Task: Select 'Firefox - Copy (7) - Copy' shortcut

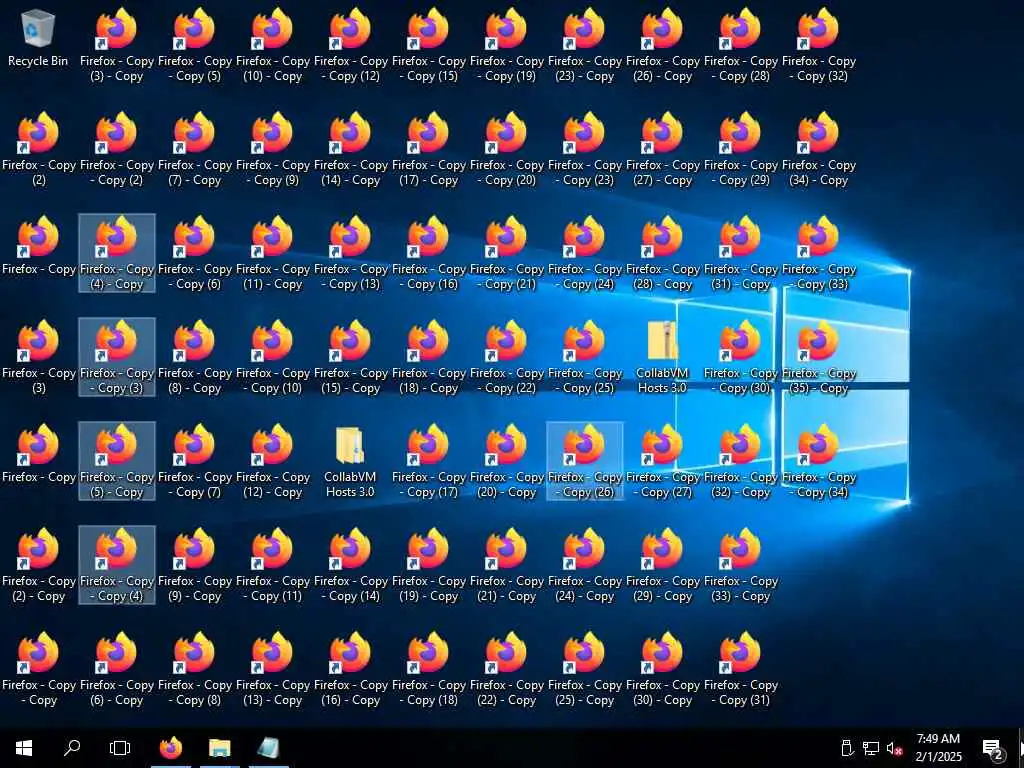Action: 195,150
